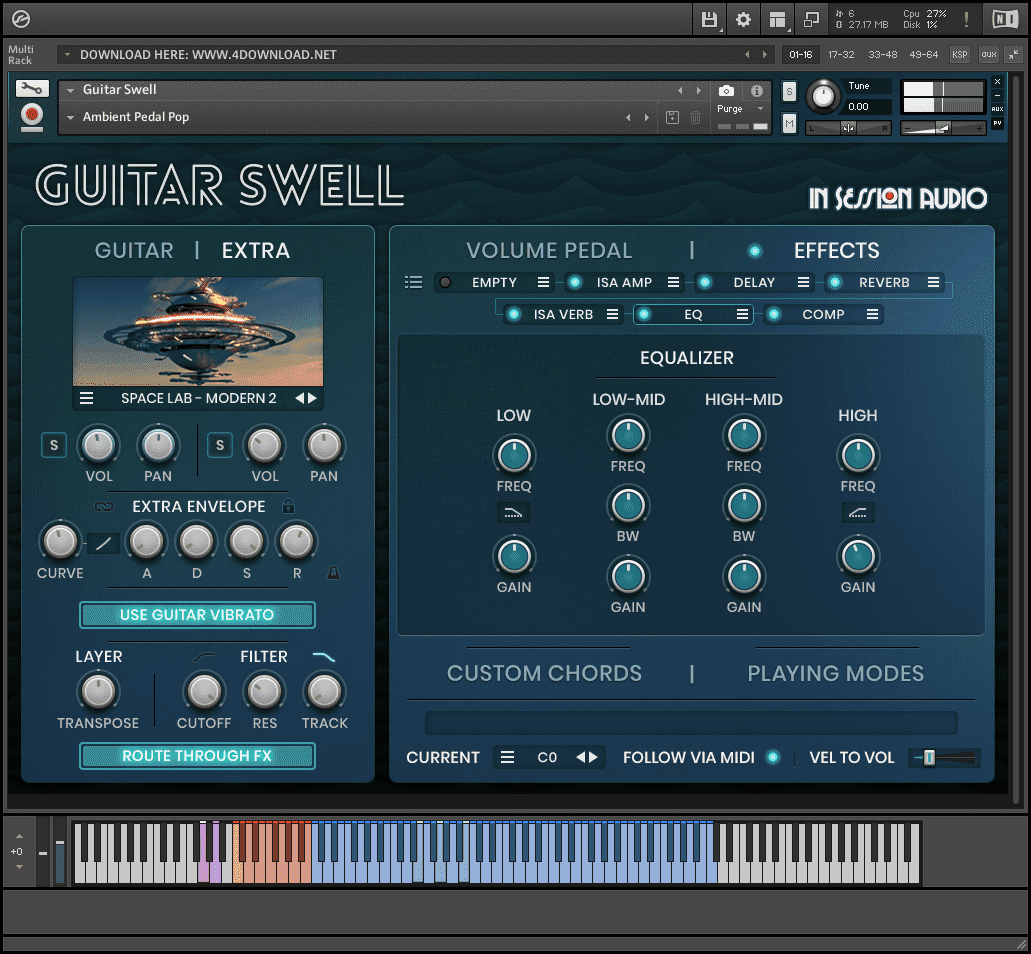Click the envelope curve shape icon
This screenshot has height=954, width=1031.
point(103,543)
